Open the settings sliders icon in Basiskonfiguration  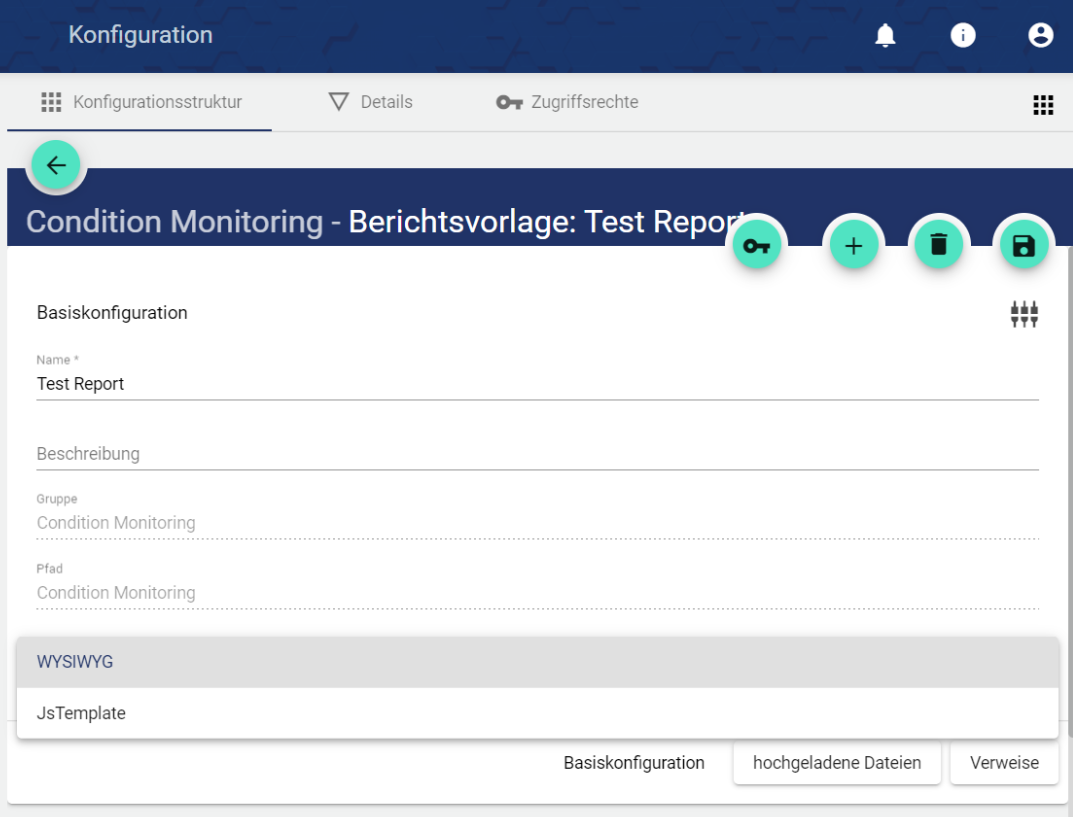click(1024, 314)
